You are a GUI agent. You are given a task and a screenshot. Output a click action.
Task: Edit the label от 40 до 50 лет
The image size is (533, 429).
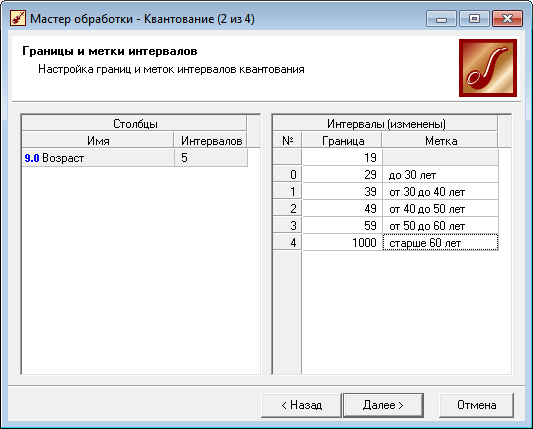[441, 209]
